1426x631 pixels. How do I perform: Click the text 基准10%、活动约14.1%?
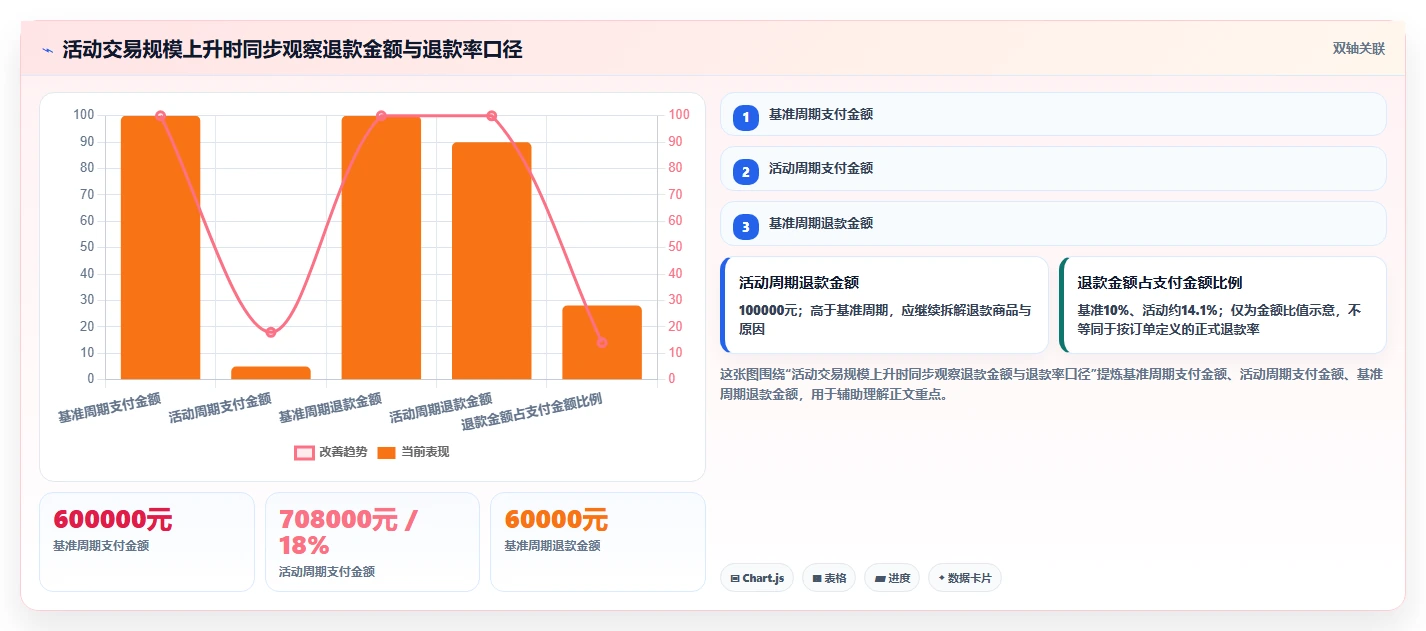(x=1148, y=310)
